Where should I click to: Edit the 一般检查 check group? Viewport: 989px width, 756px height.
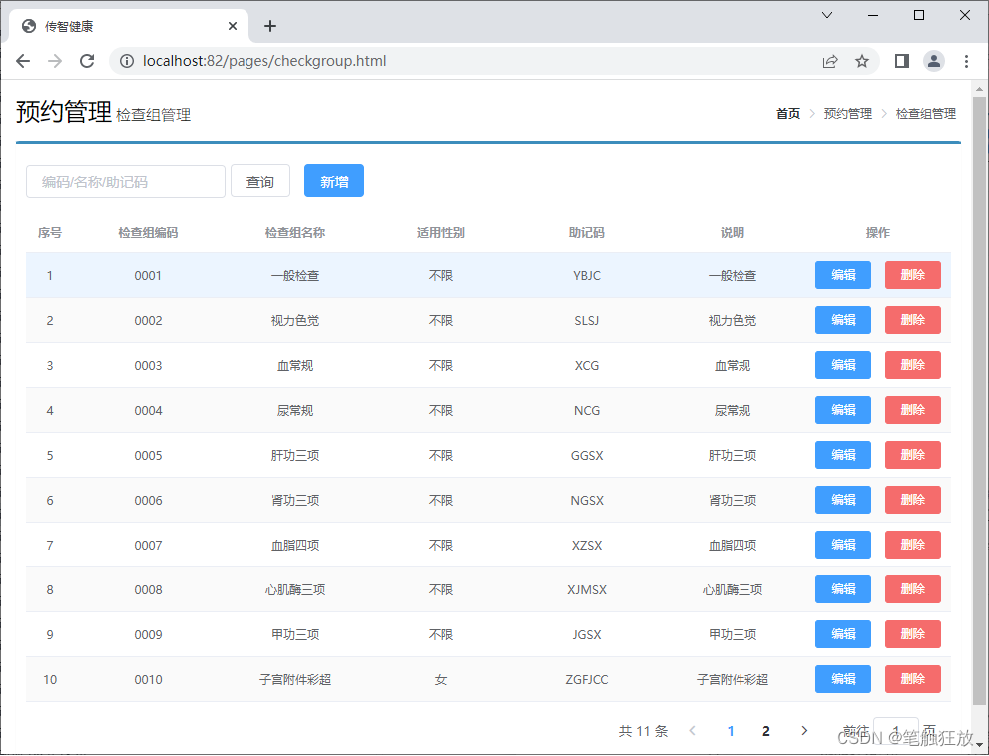(x=842, y=274)
